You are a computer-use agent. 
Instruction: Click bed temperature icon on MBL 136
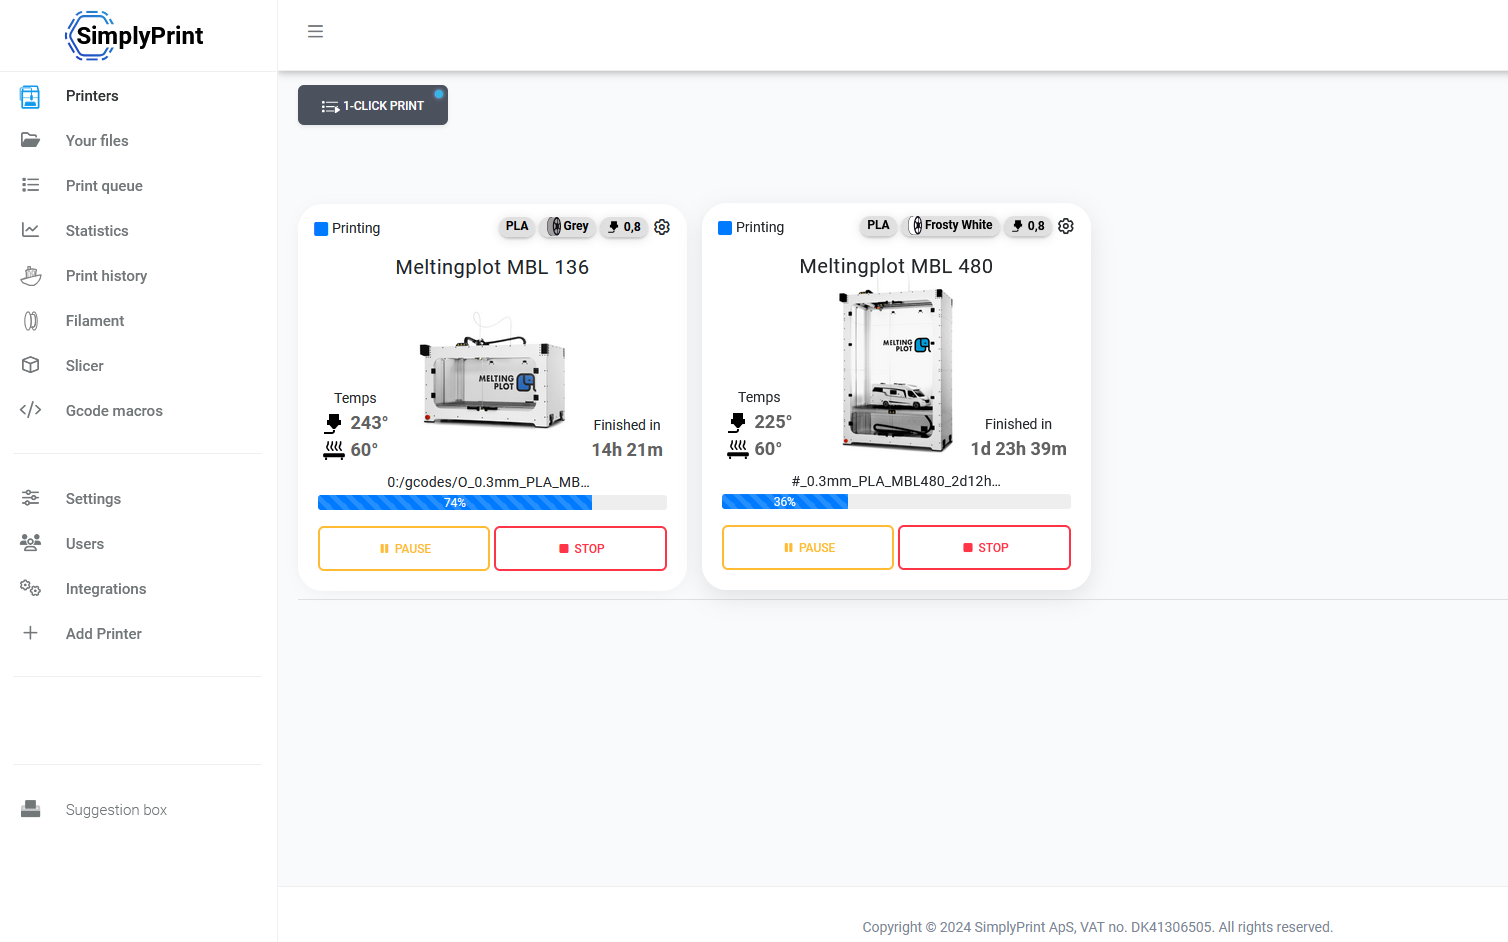(334, 450)
